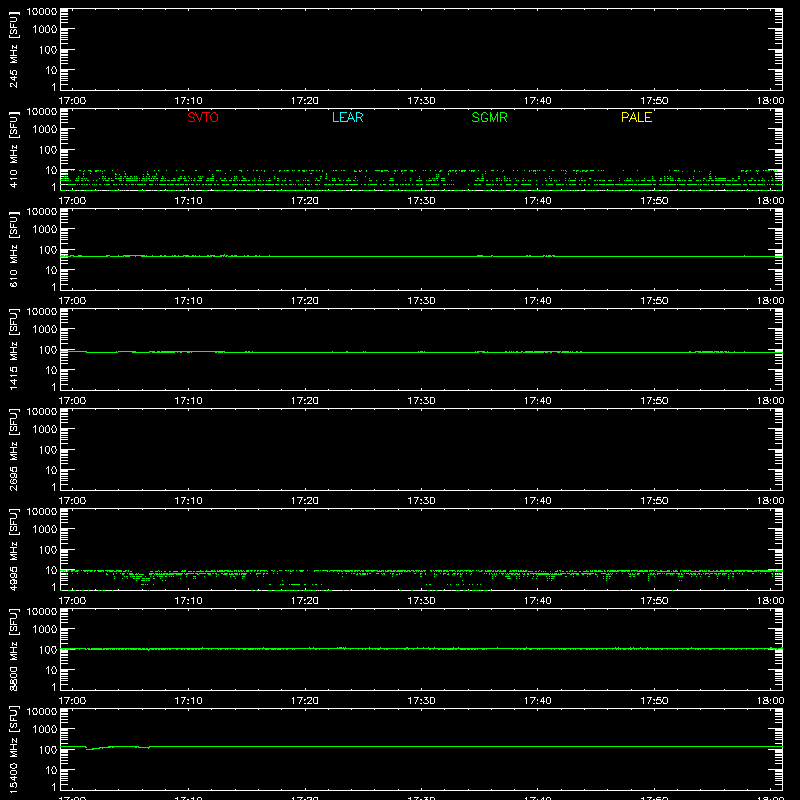Click 17:10 tick under the 410 MHz panel
The width and height of the screenshot is (800, 800).
(188, 201)
